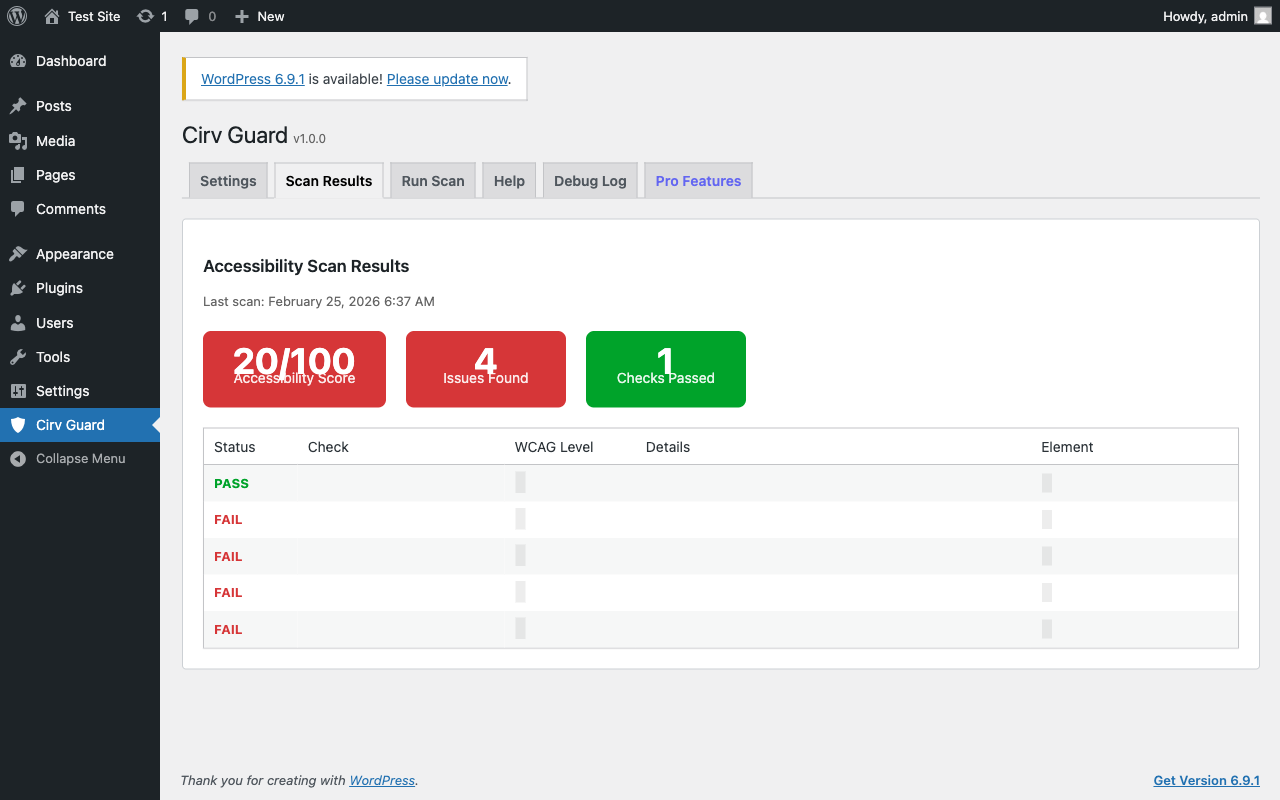Open the Debug Log tab
The height and width of the screenshot is (800, 1280).
(x=590, y=180)
